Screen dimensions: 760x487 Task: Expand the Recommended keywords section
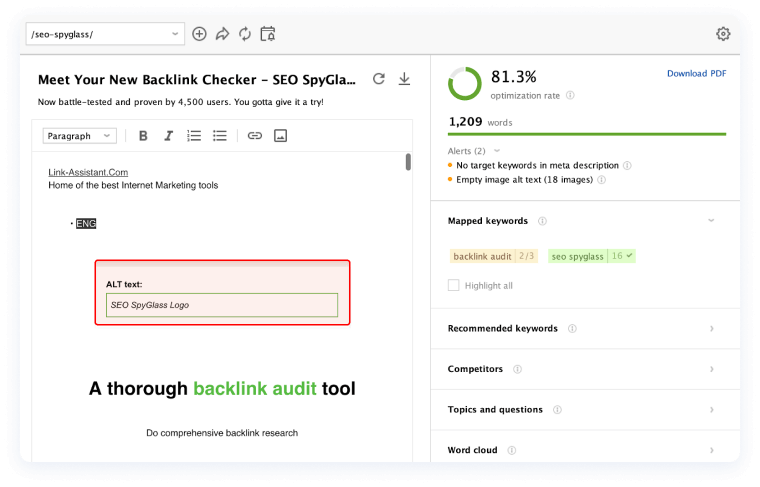click(x=711, y=328)
